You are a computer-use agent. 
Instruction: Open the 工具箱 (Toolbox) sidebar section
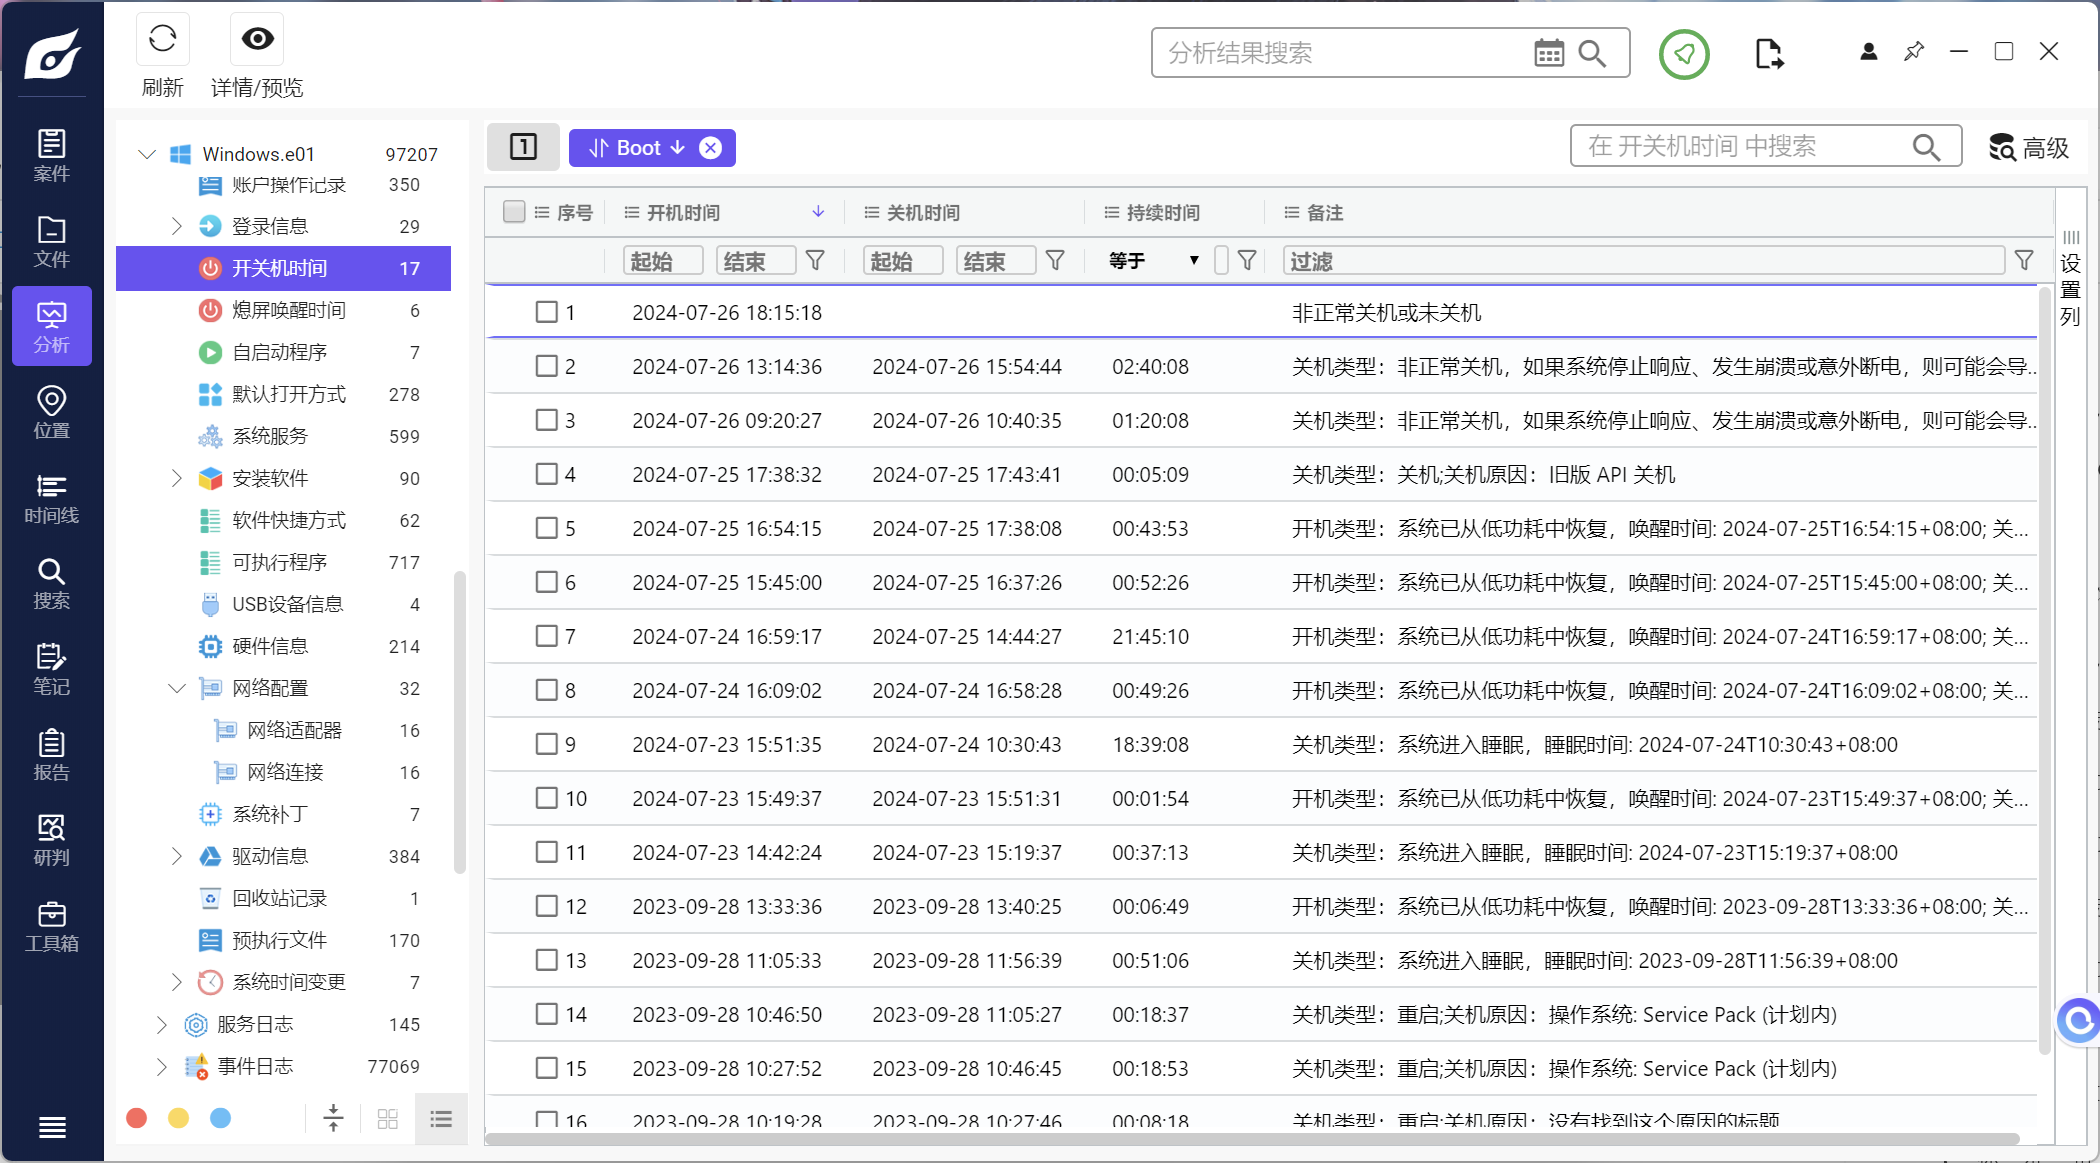tap(51, 927)
